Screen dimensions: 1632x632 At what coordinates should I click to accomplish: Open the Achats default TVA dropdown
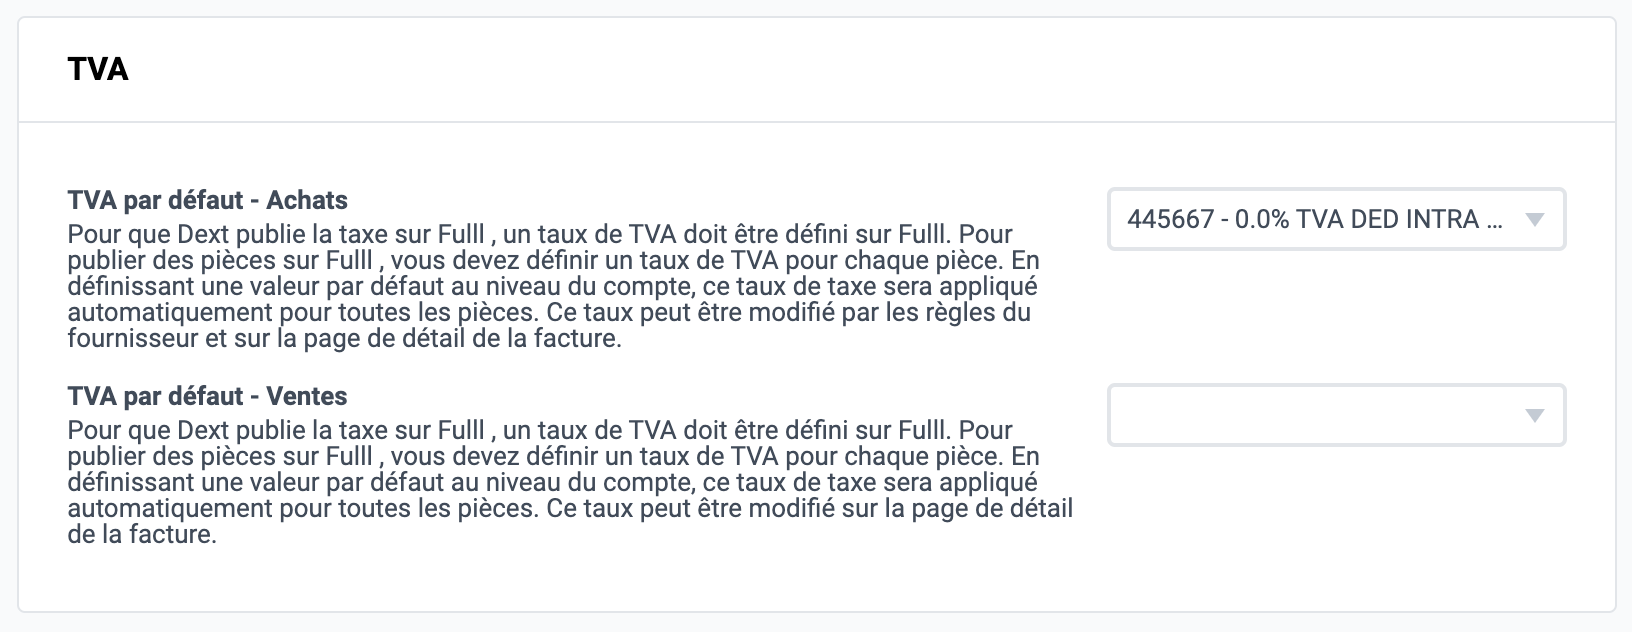[x=1336, y=219]
